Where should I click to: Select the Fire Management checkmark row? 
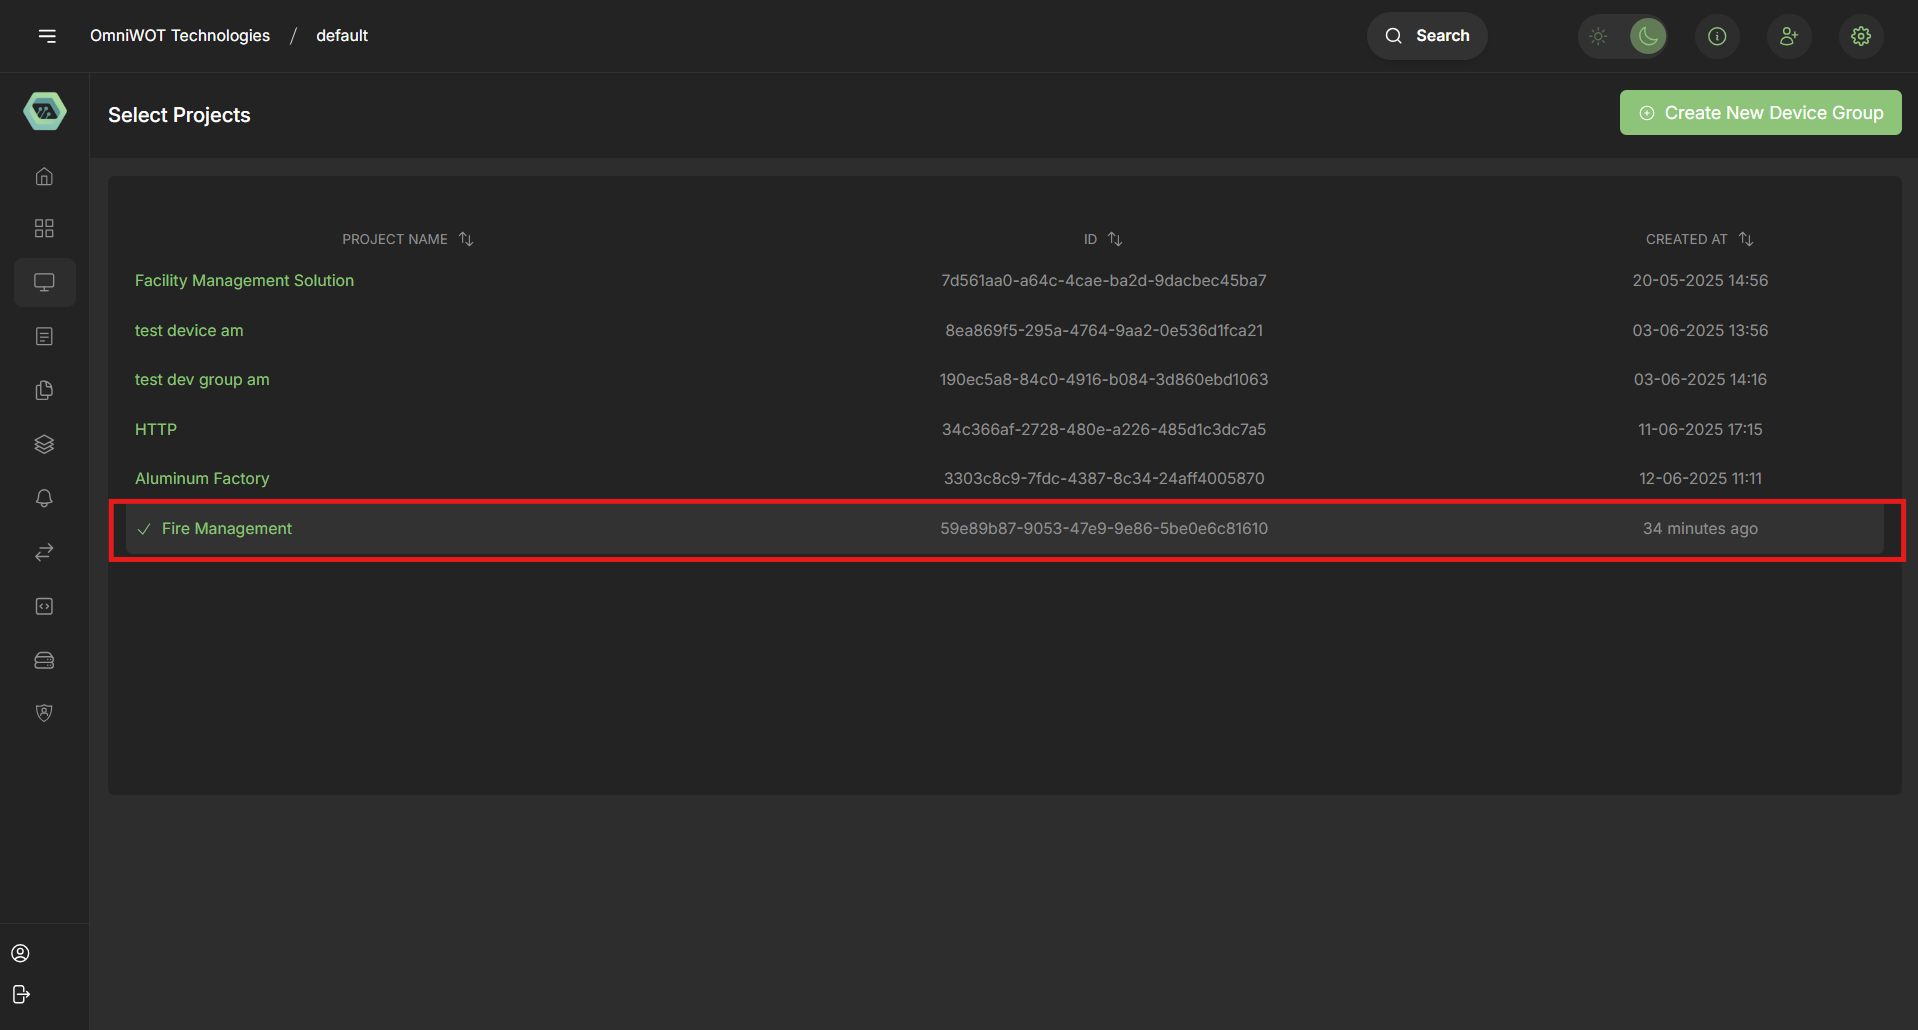click(x=146, y=528)
